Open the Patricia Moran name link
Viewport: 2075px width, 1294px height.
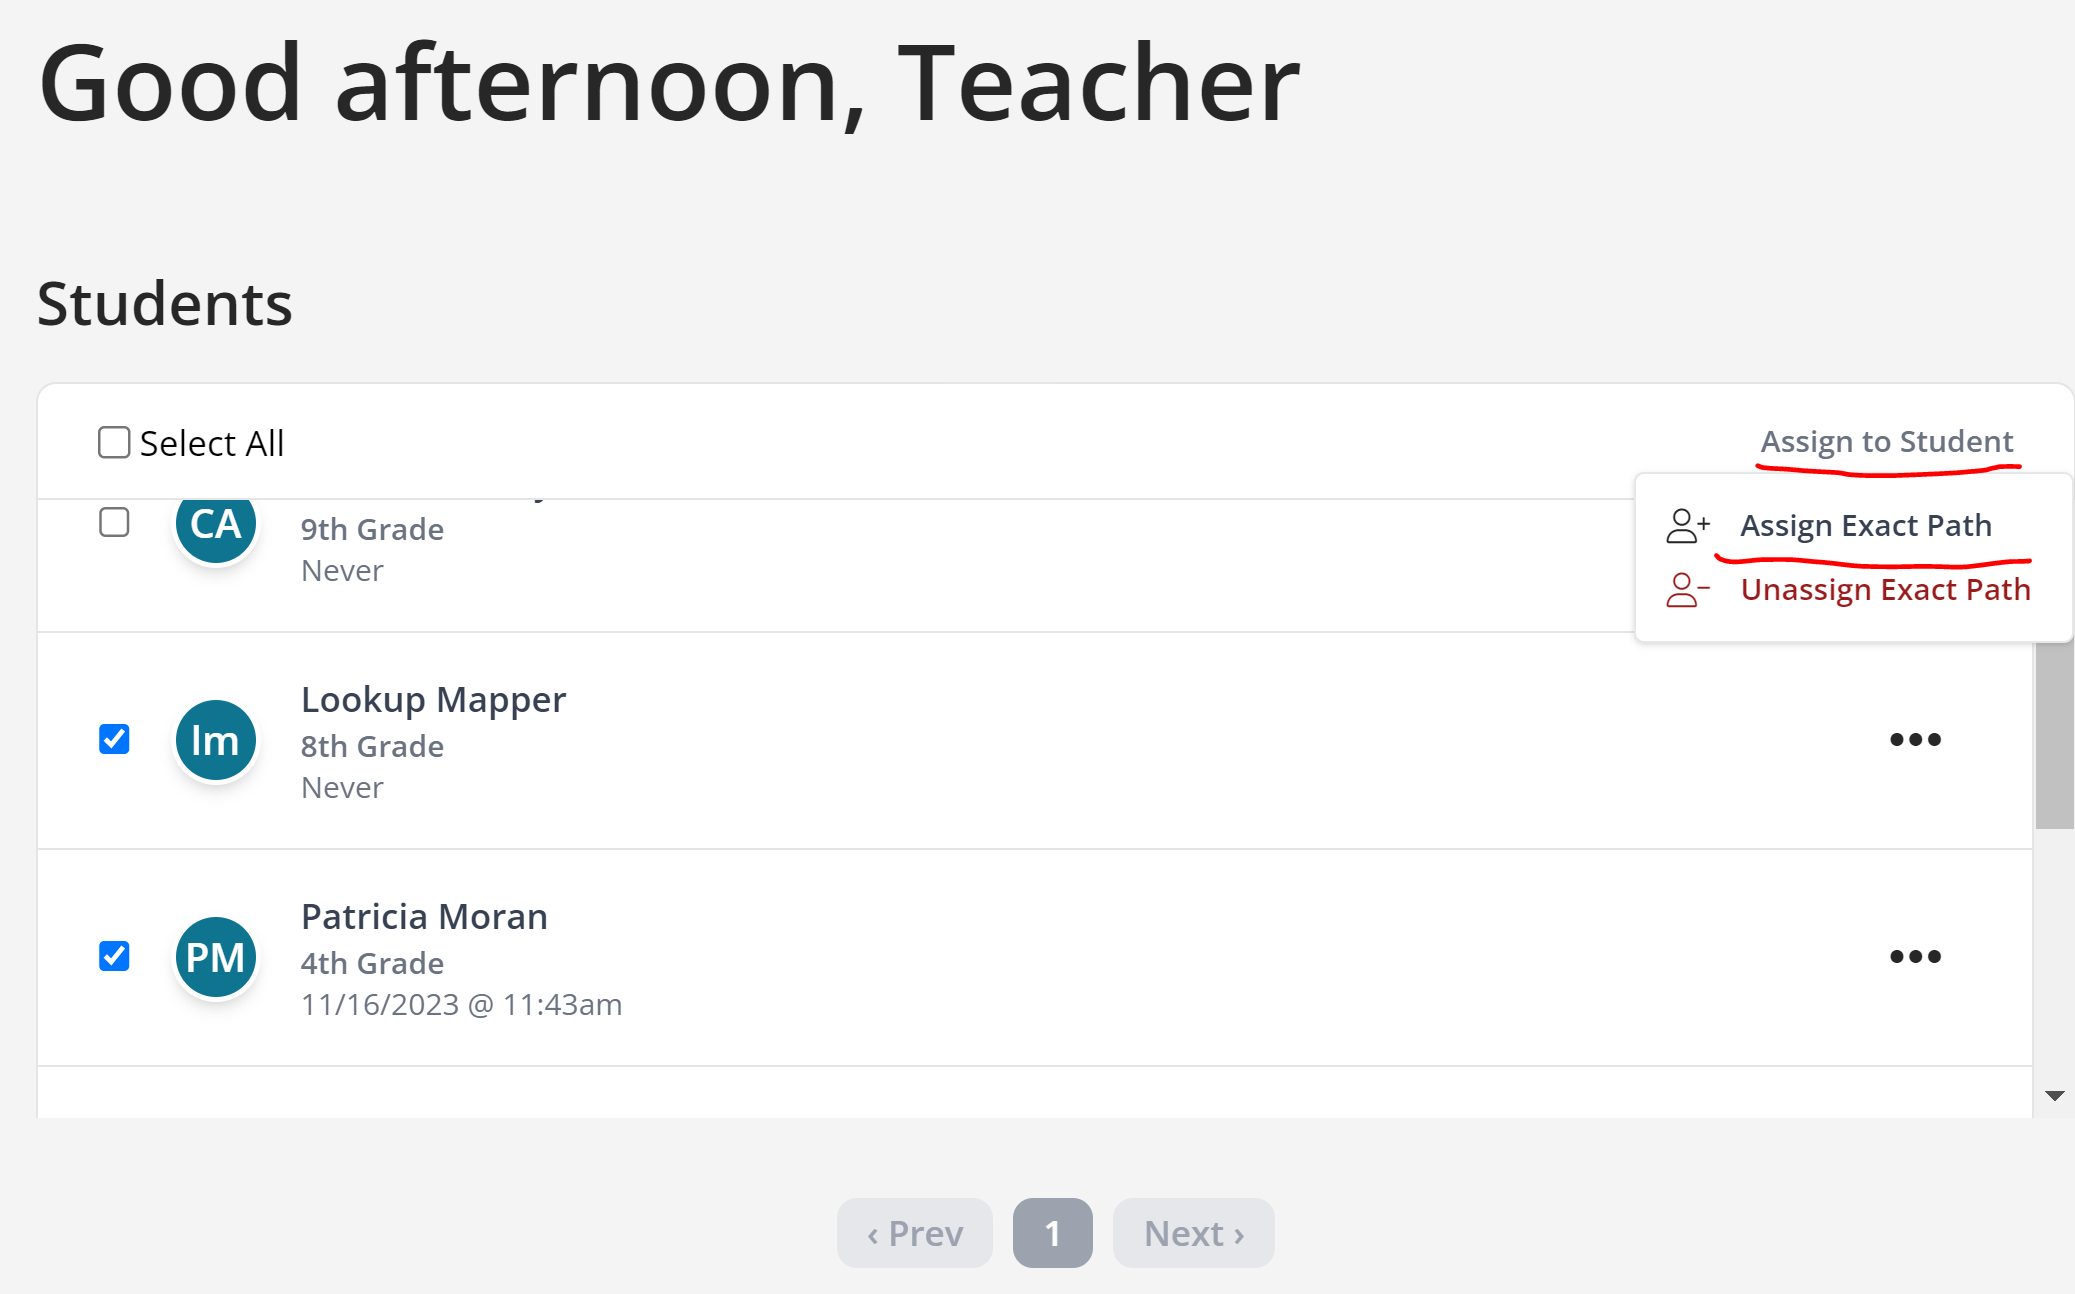[x=424, y=916]
